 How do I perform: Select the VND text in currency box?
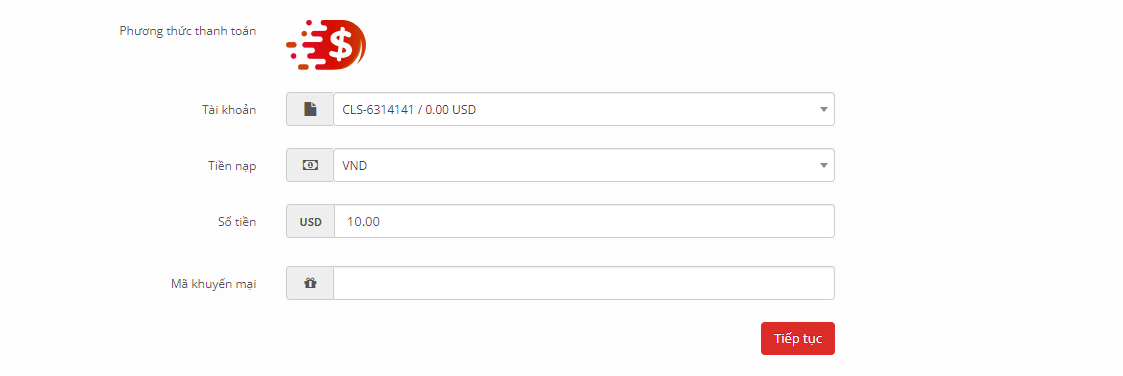click(355, 166)
